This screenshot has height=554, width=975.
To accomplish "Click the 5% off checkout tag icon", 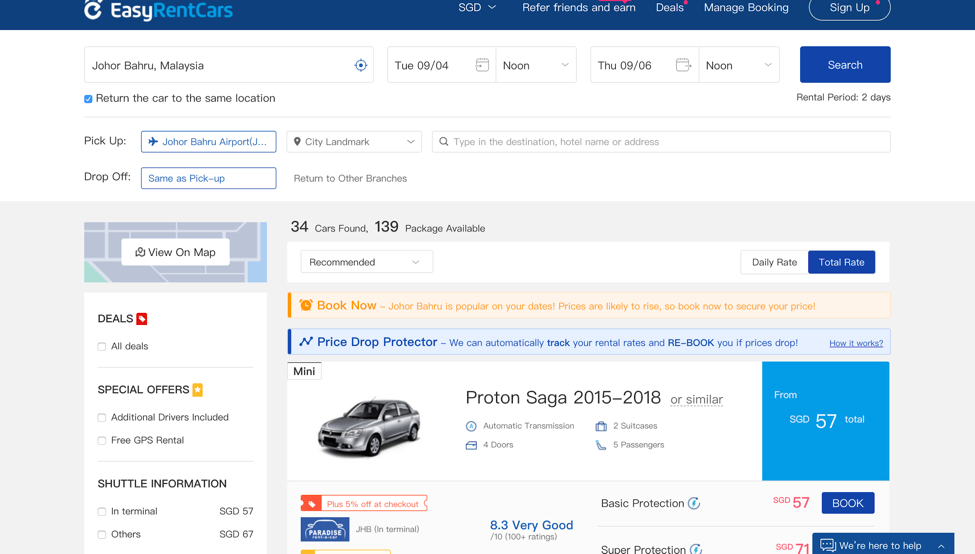I will (x=312, y=504).
